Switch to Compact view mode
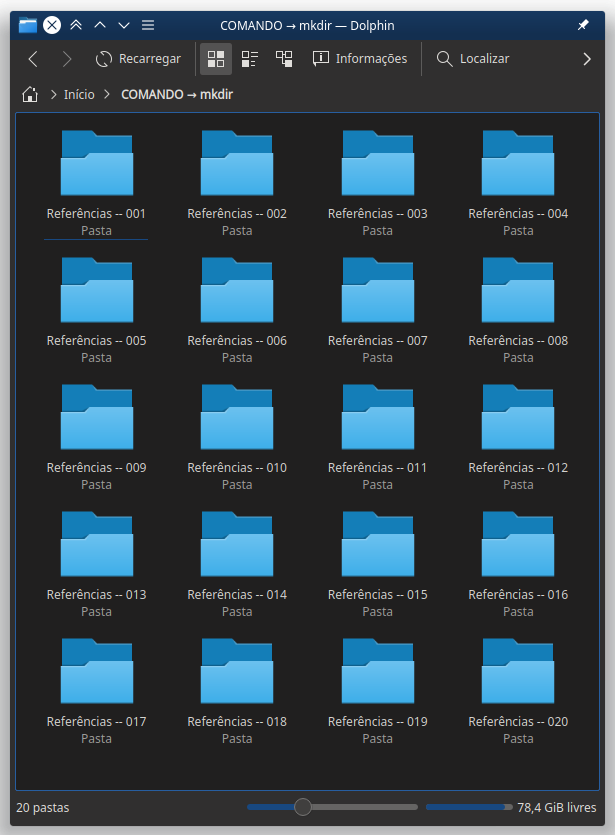Image resolution: width=615 pixels, height=835 pixels. point(250,59)
